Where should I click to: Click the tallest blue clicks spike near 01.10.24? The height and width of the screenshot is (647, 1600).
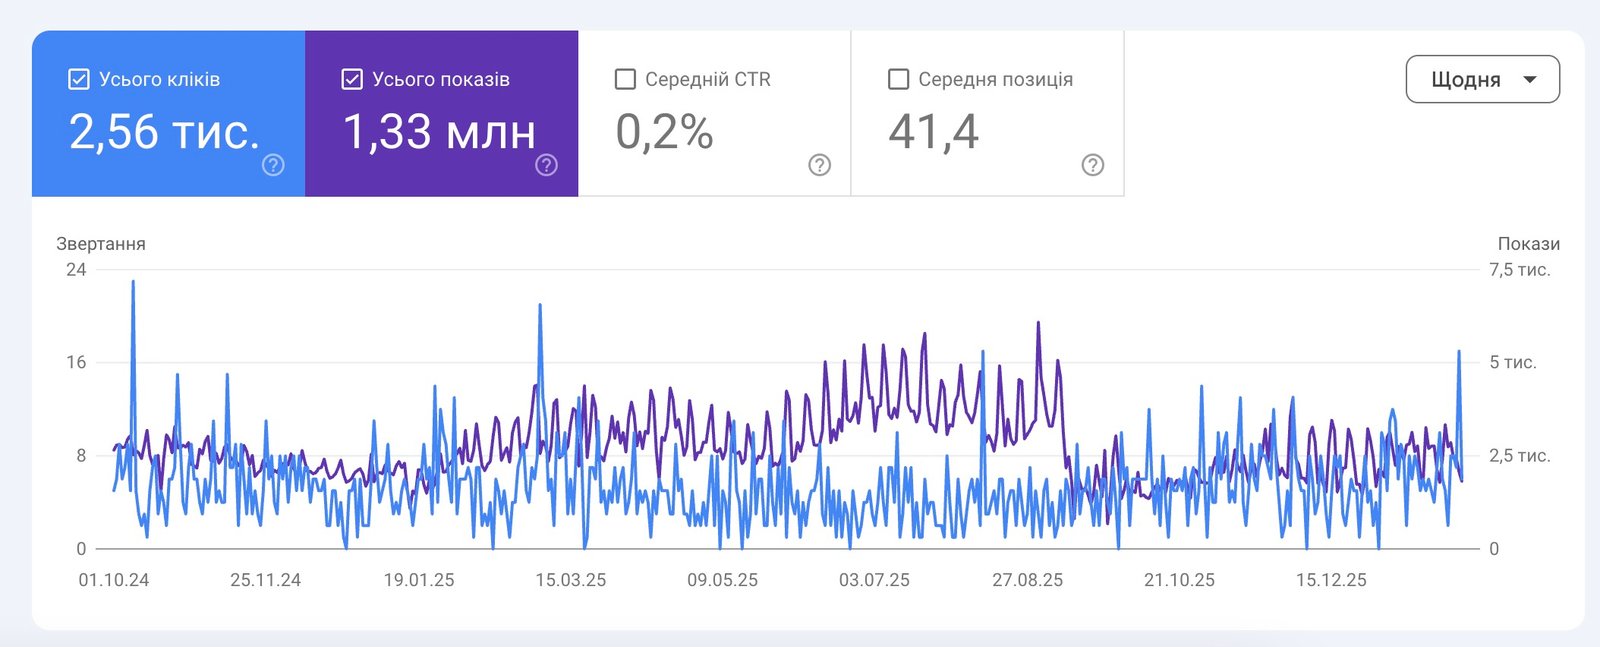click(x=133, y=284)
